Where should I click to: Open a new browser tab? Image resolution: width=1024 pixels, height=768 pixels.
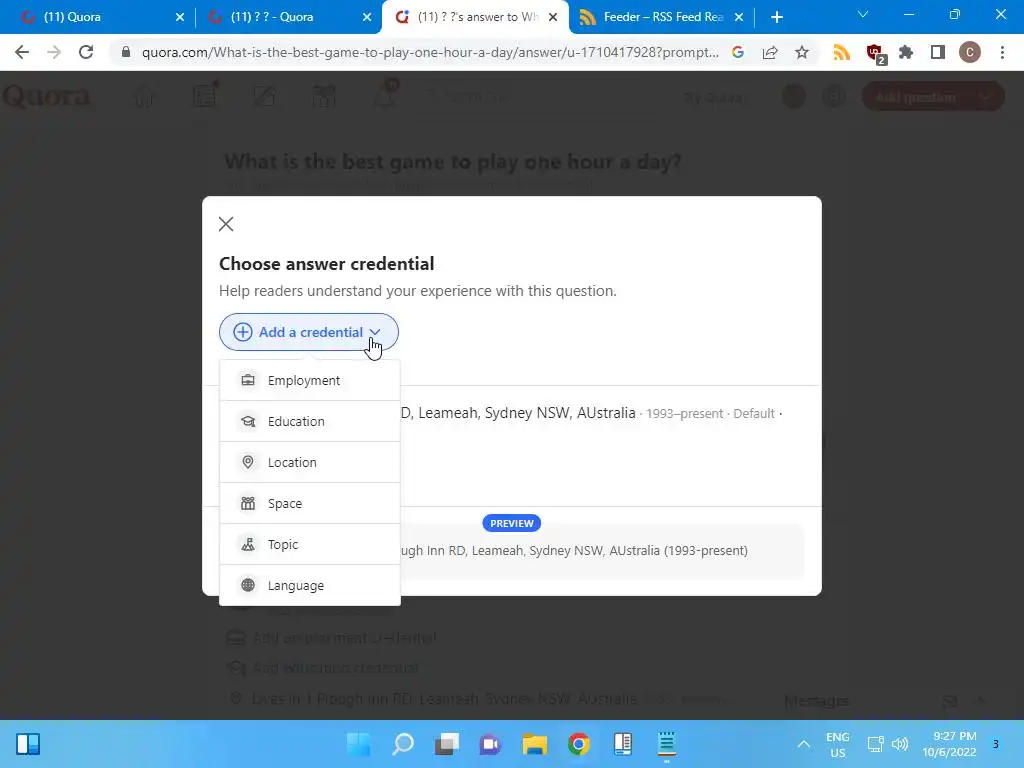point(776,17)
